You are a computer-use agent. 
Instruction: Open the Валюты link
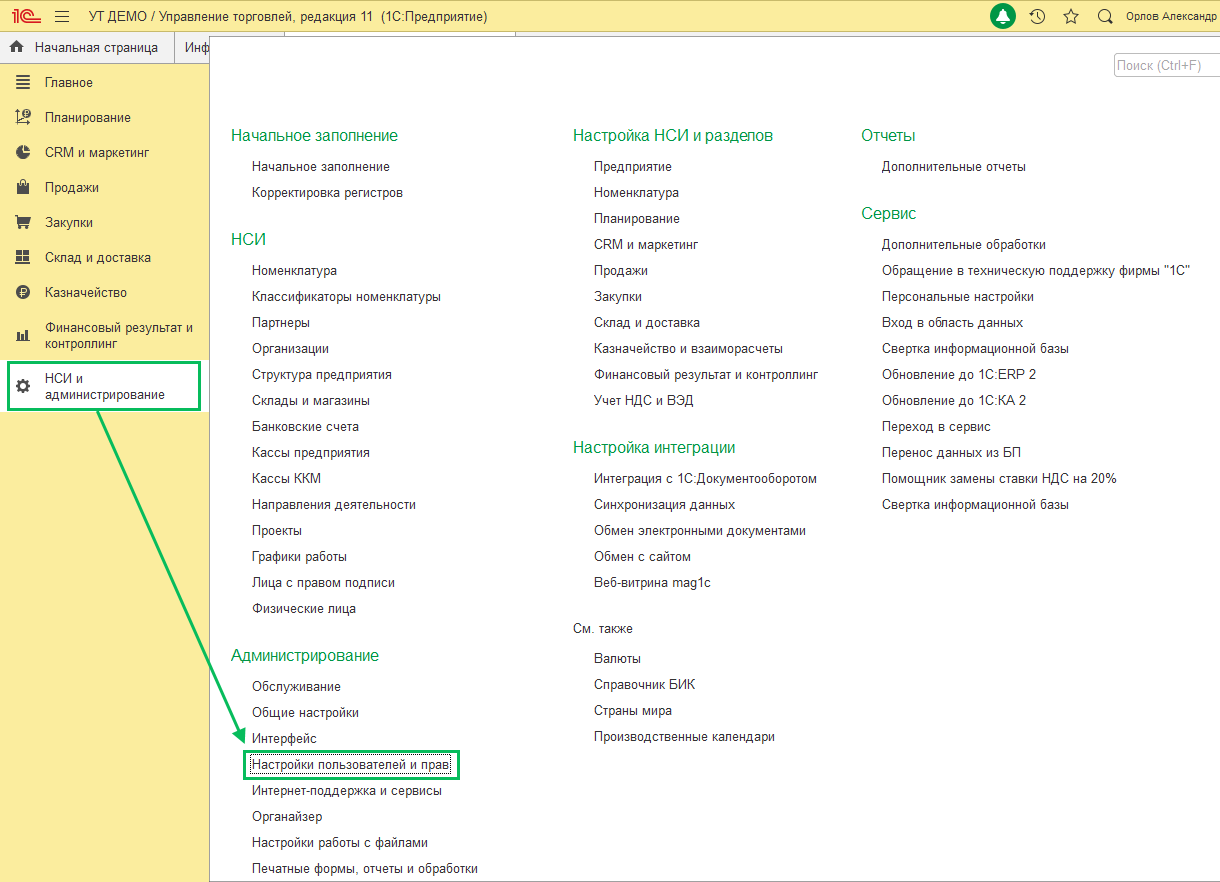(x=617, y=658)
